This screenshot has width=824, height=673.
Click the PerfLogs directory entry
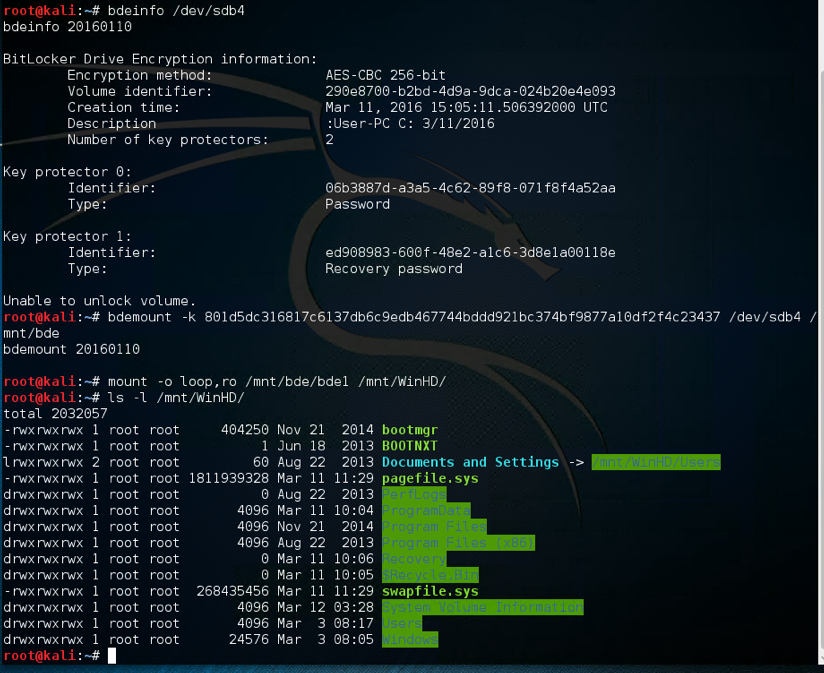414,494
